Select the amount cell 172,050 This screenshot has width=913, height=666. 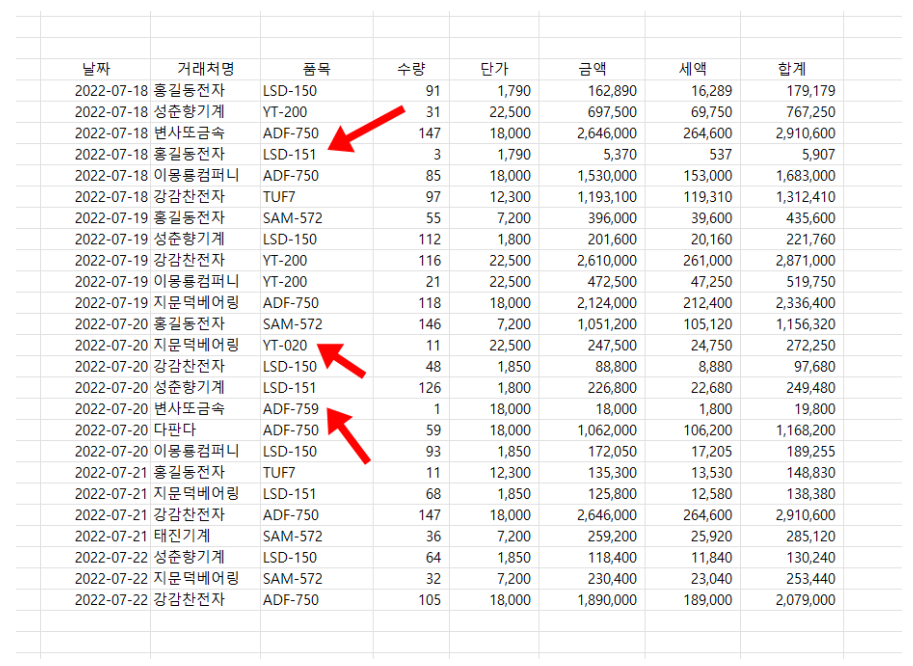592,451
